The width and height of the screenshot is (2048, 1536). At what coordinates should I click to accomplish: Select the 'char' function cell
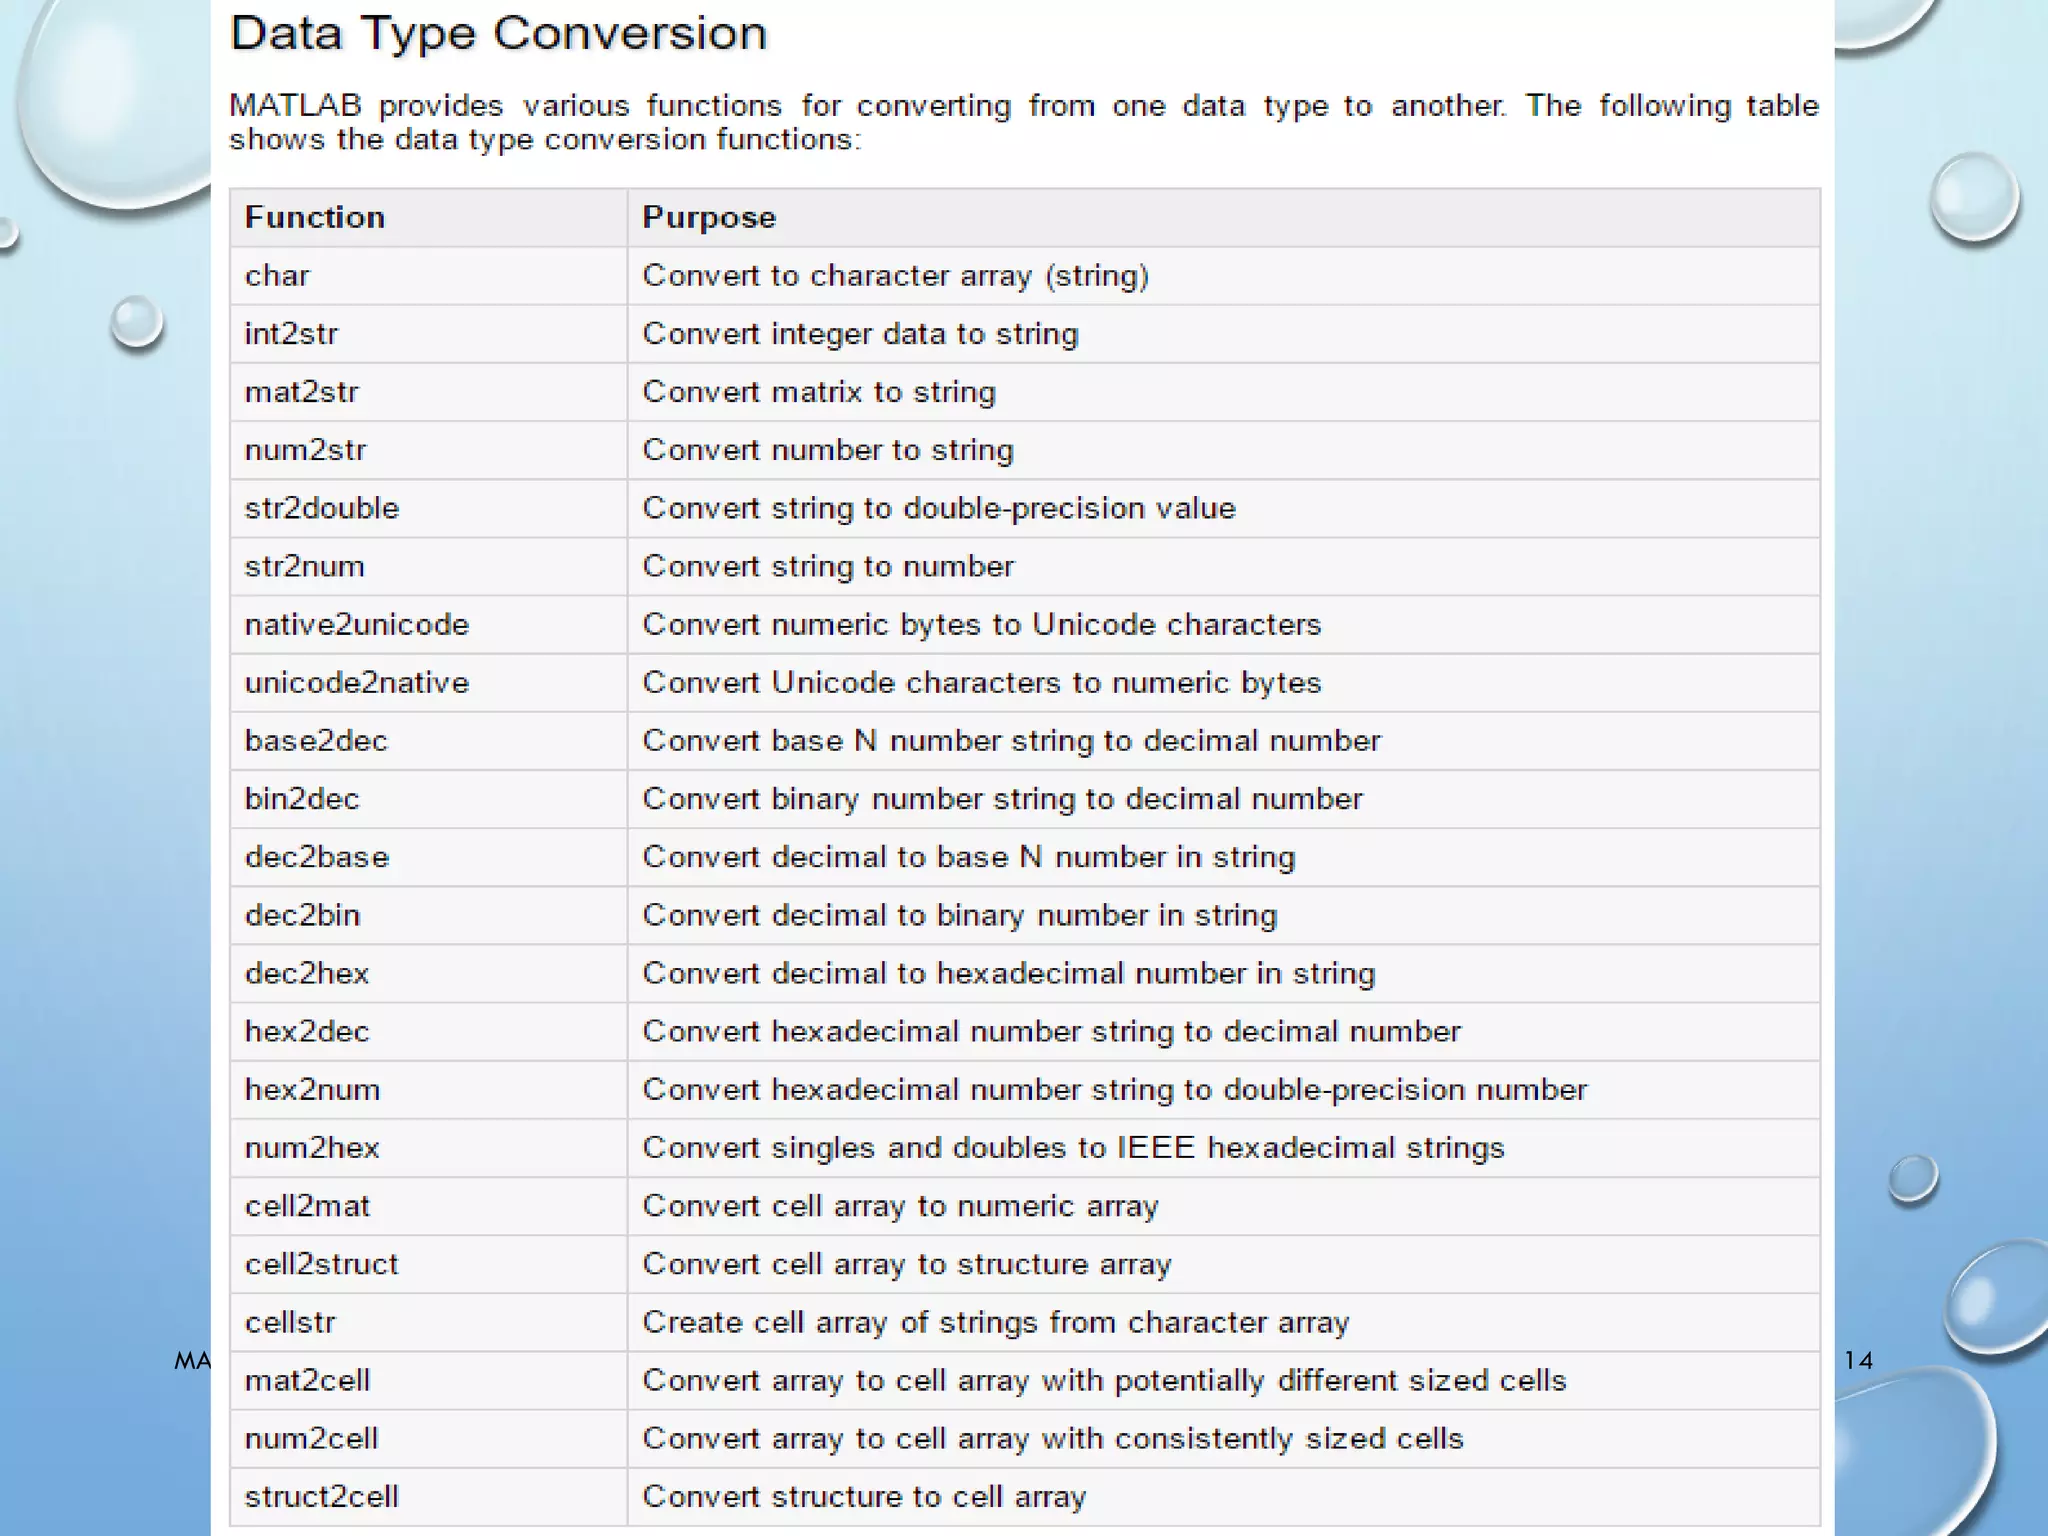(x=277, y=275)
